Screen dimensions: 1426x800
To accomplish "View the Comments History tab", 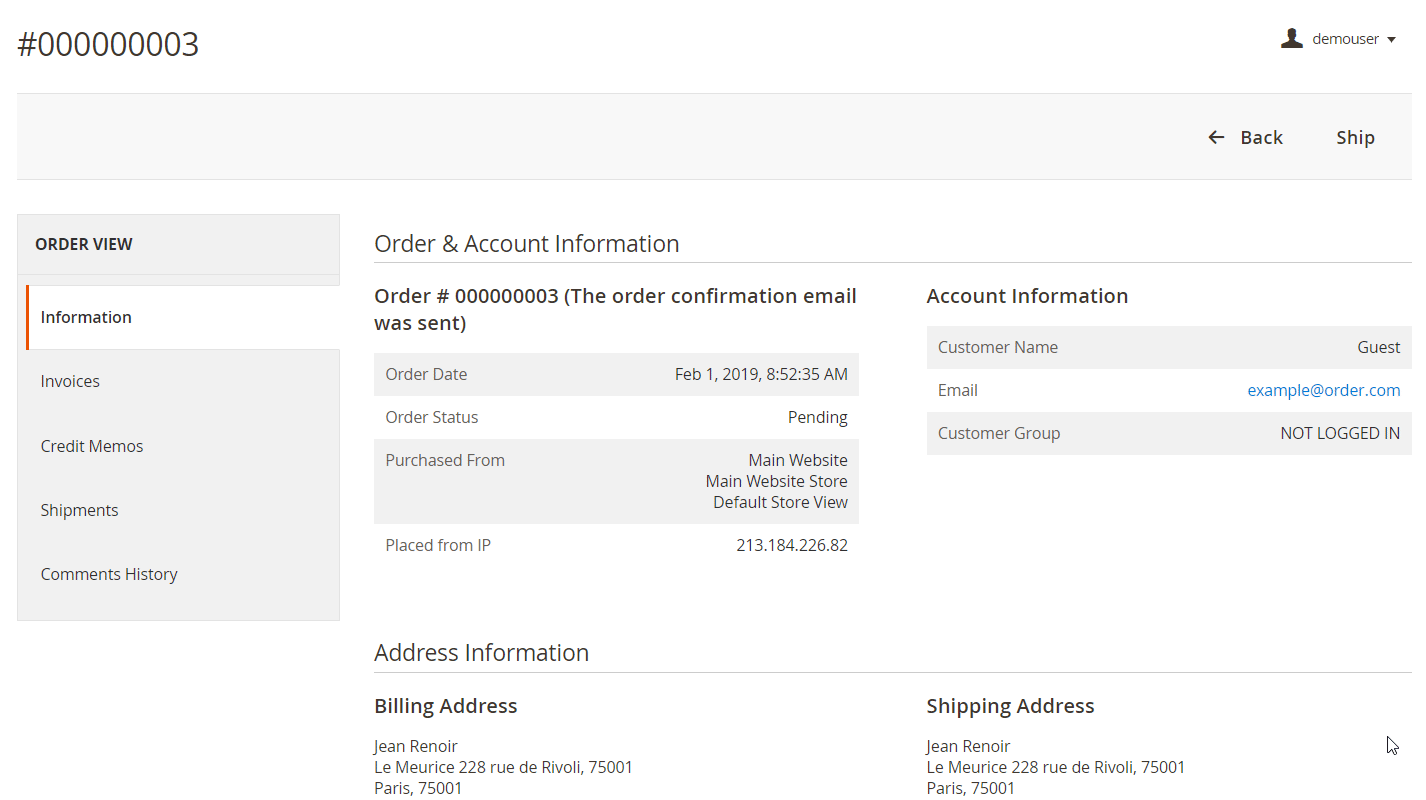I will [109, 574].
